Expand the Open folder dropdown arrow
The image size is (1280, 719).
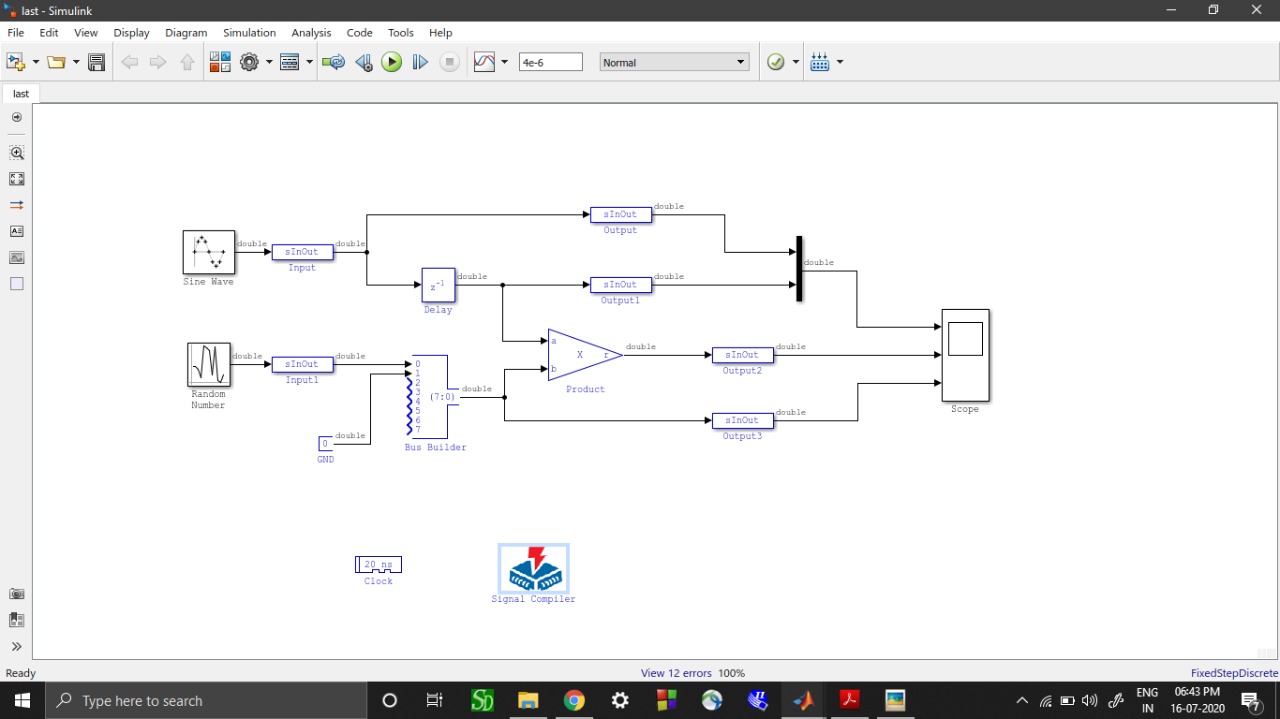[76, 62]
